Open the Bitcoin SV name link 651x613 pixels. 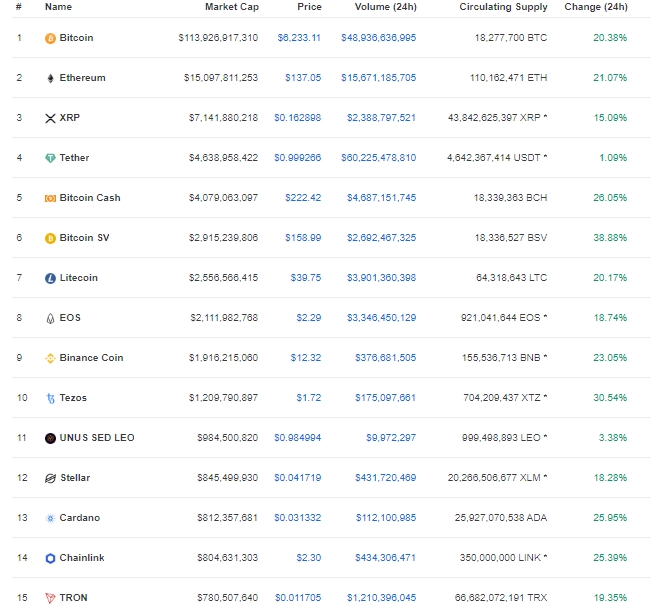click(x=84, y=238)
